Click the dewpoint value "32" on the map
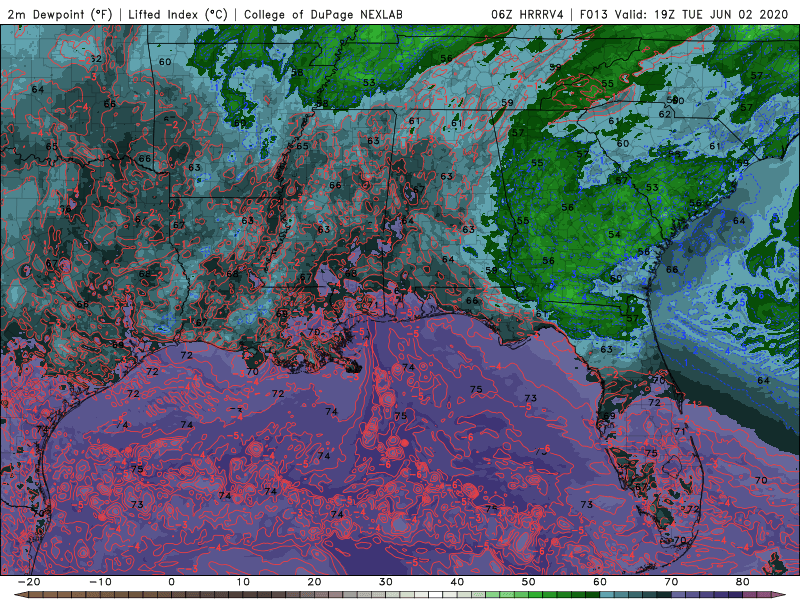This screenshot has height=600, width=800. tap(96, 59)
